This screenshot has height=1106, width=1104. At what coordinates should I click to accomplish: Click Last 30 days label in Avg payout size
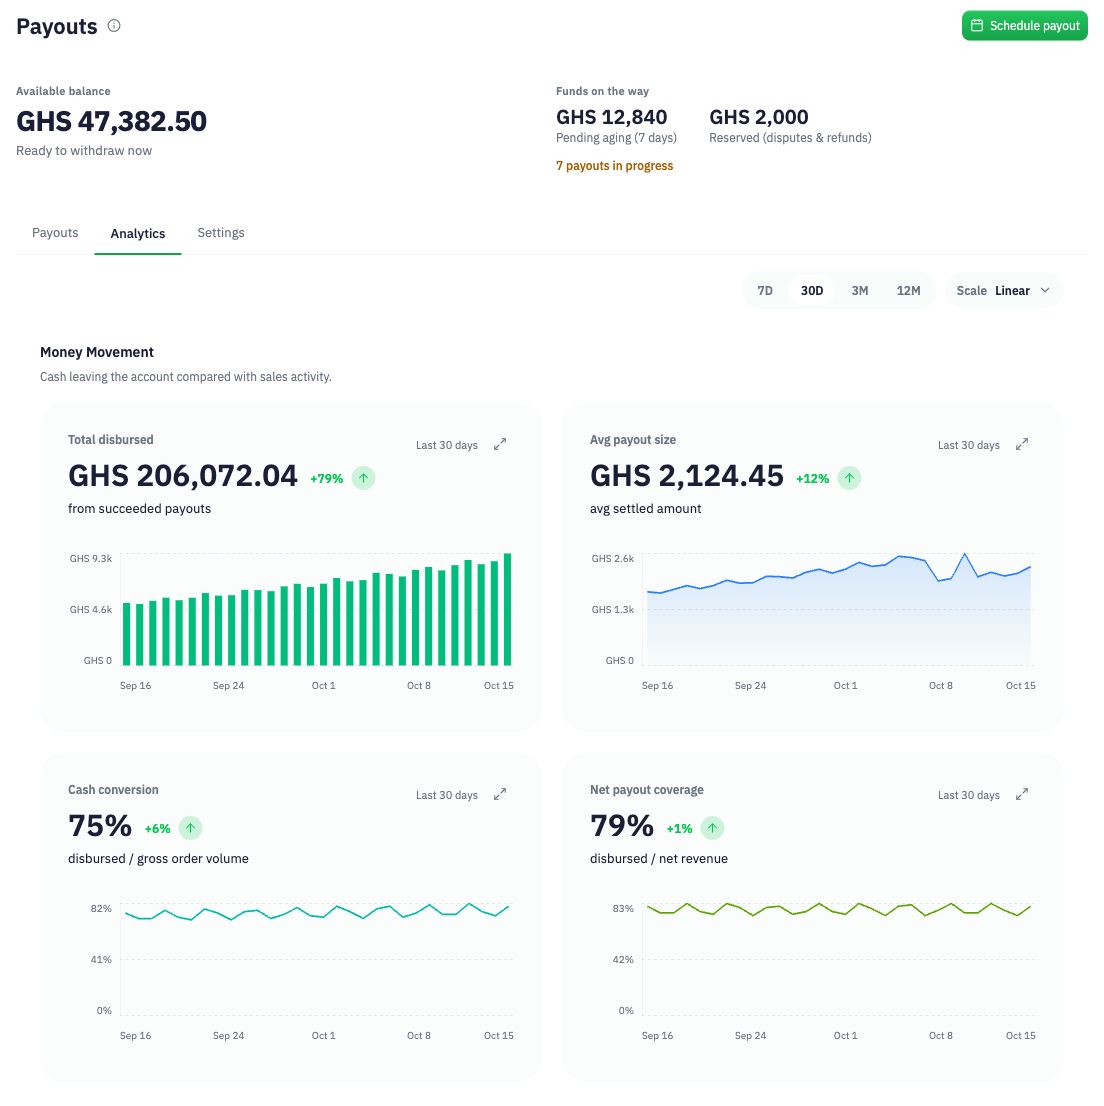point(969,445)
